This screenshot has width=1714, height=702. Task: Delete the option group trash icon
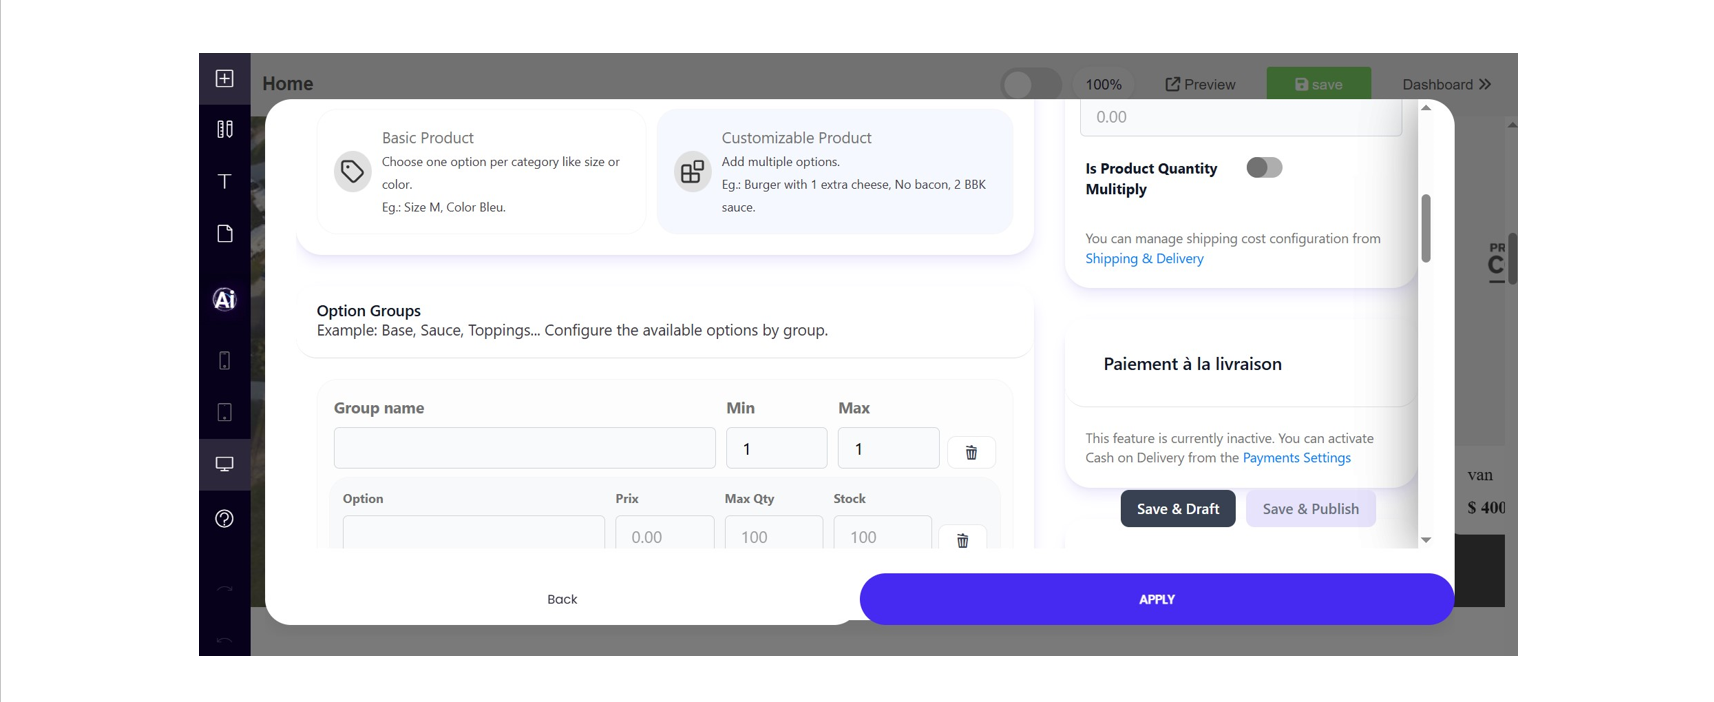coord(971,452)
